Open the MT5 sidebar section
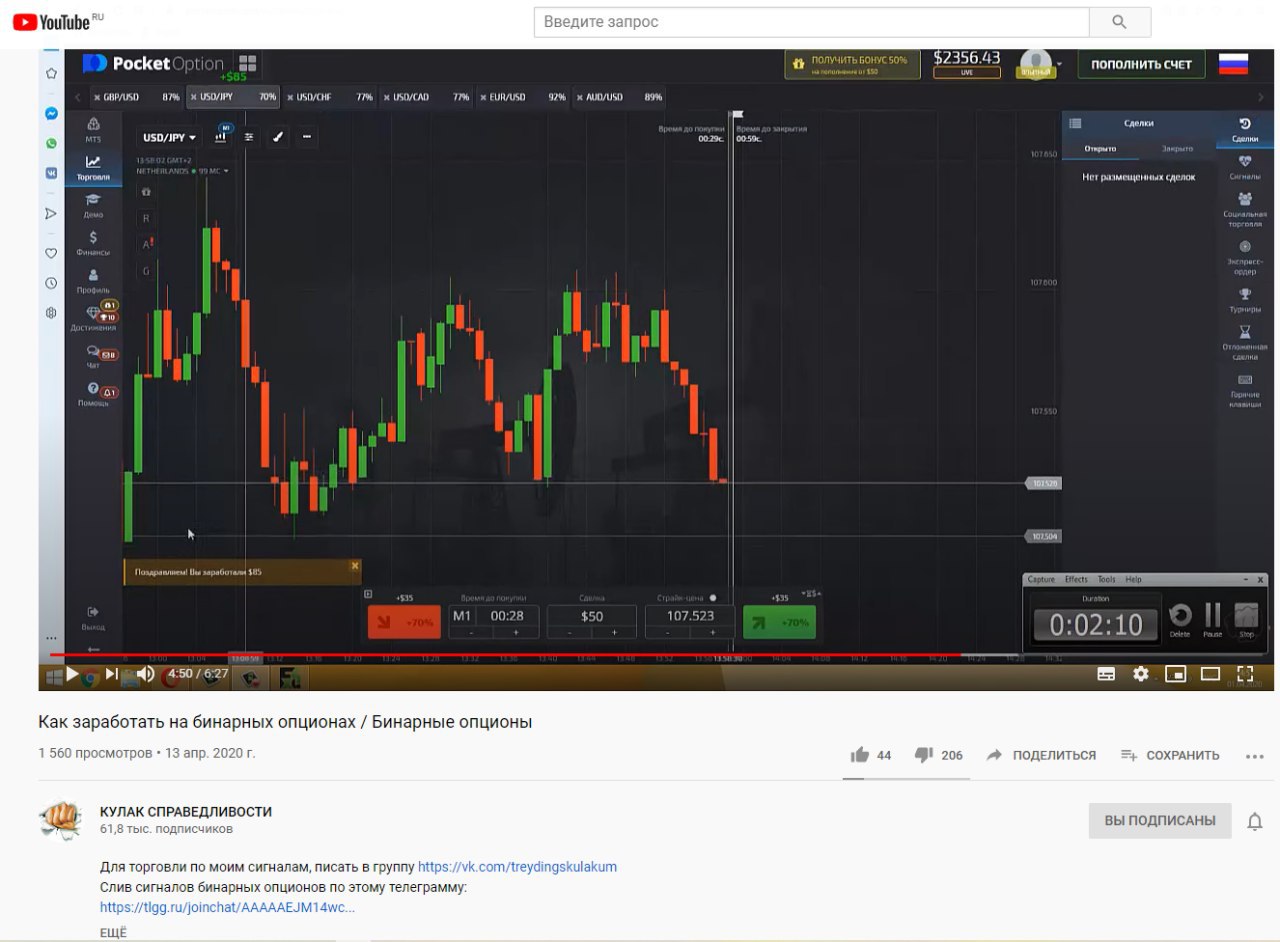This screenshot has width=1280, height=942. coord(93,130)
